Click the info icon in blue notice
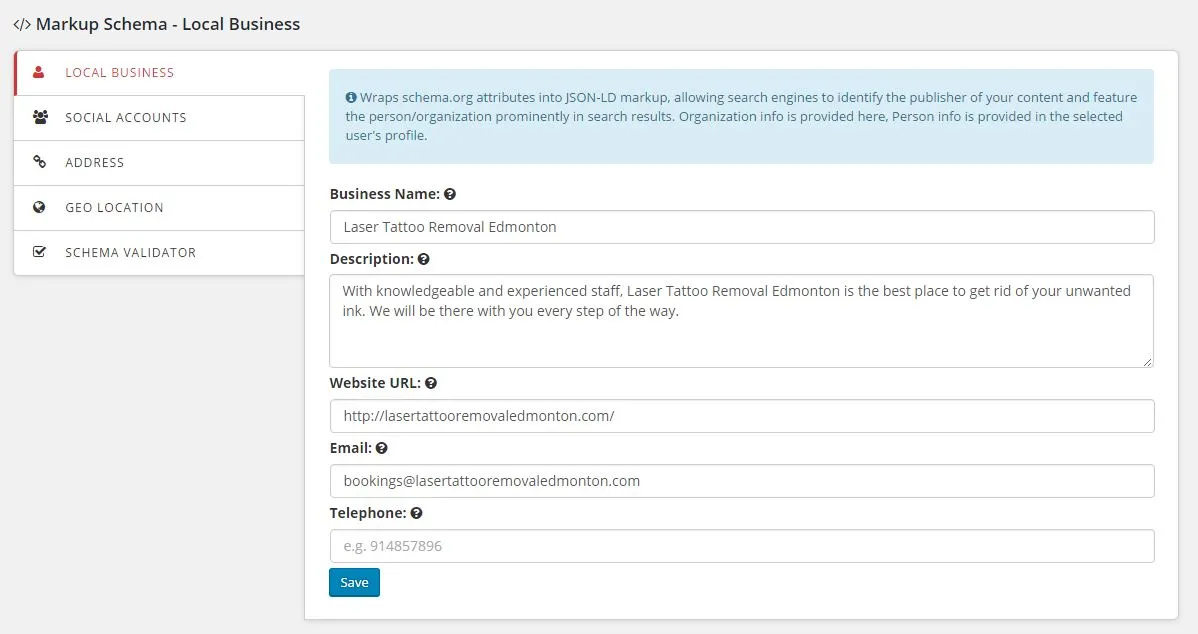Image resolution: width=1198 pixels, height=634 pixels. 351,98
